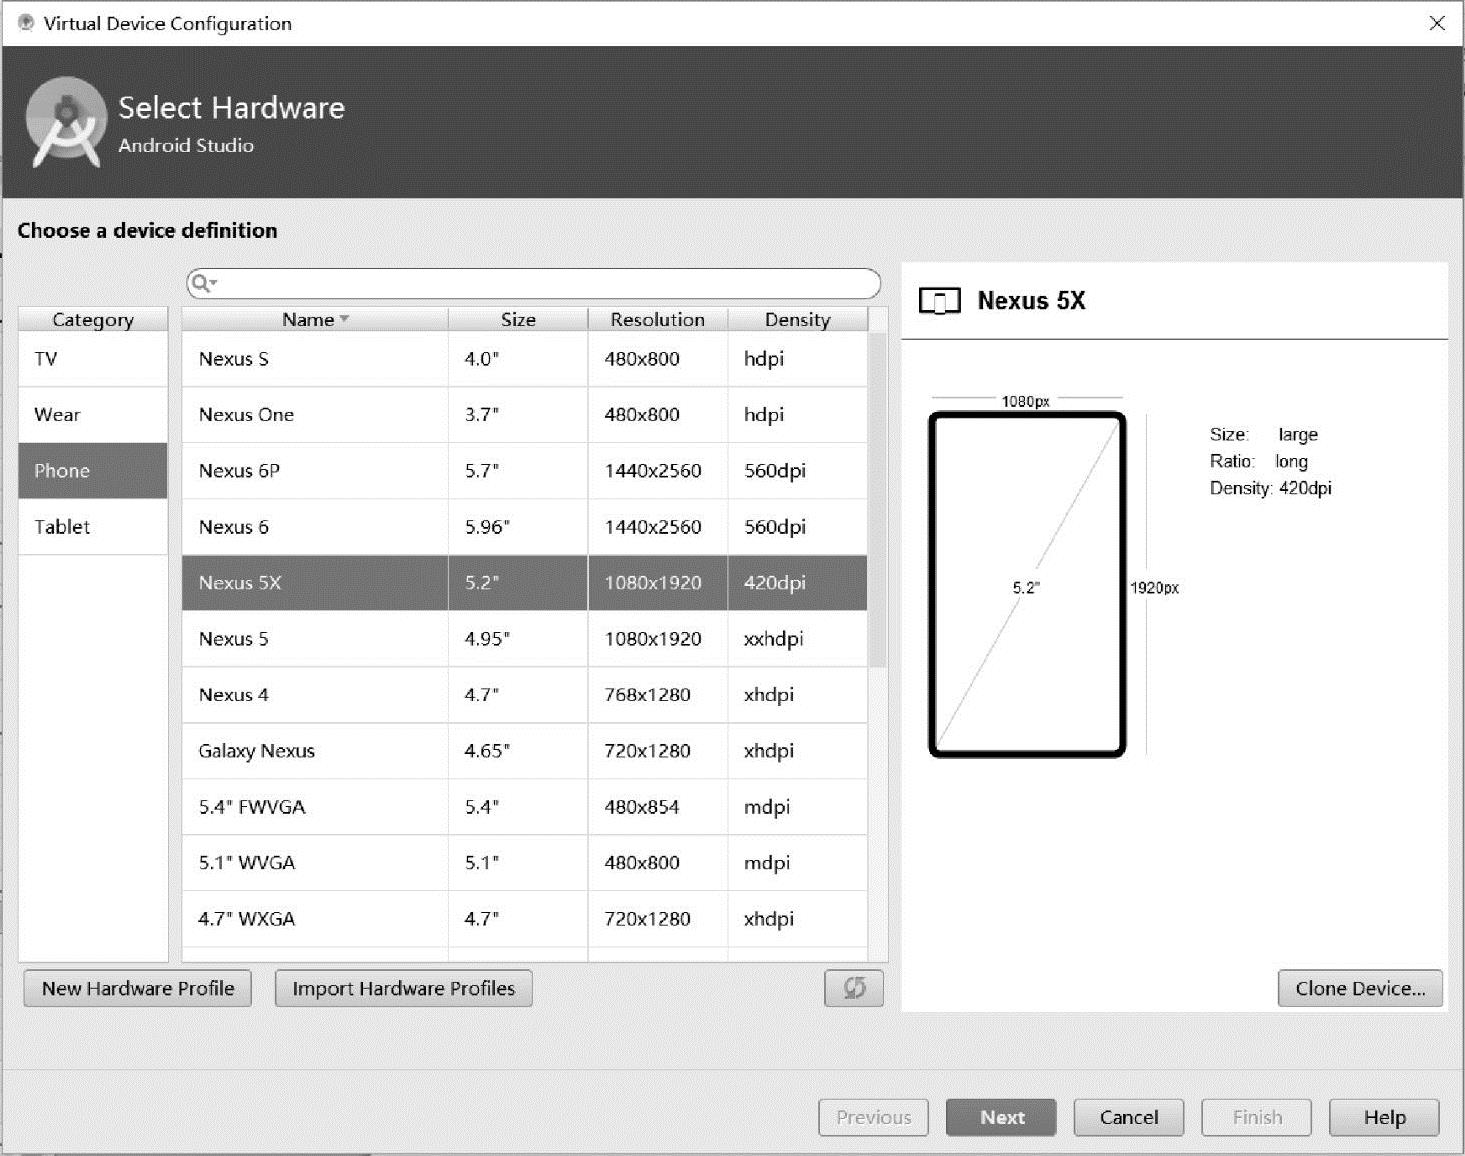Image resolution: width=1465 pixels, height=1156 pixels.
Task: Select the Nexus 5X device row
Action: pos(525,583)
